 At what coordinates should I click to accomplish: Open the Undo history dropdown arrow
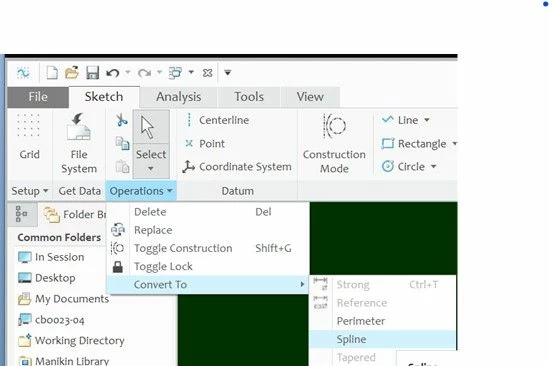point(128,72)
